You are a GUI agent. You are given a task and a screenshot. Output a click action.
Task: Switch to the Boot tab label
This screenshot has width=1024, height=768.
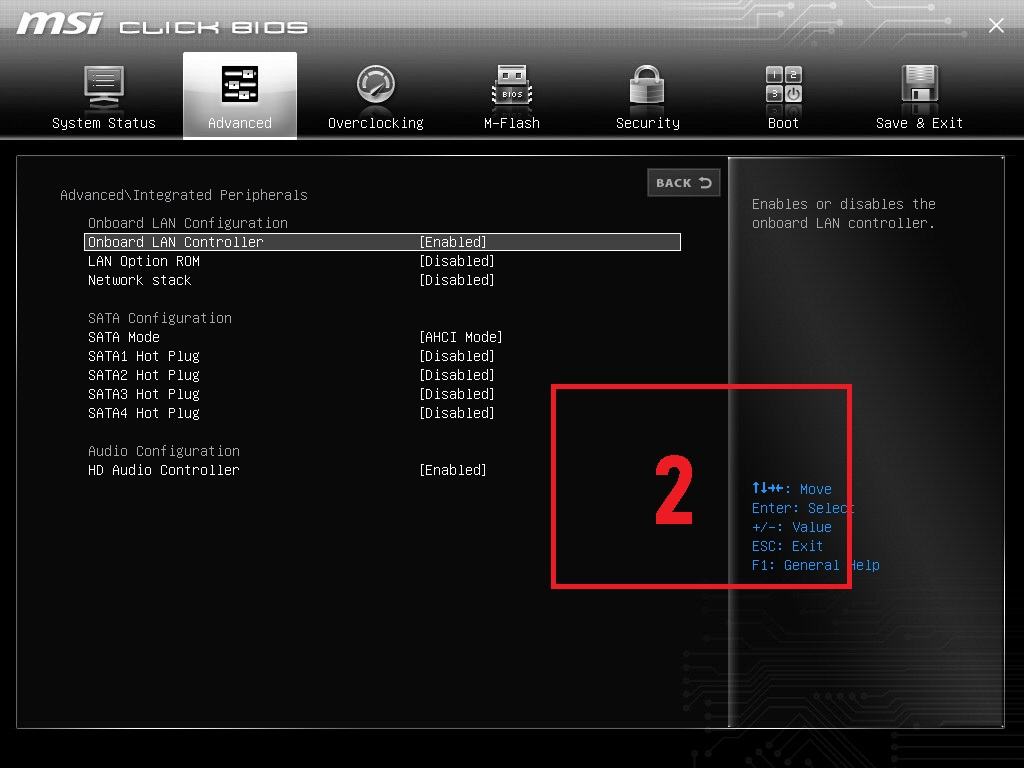[783, 123]
